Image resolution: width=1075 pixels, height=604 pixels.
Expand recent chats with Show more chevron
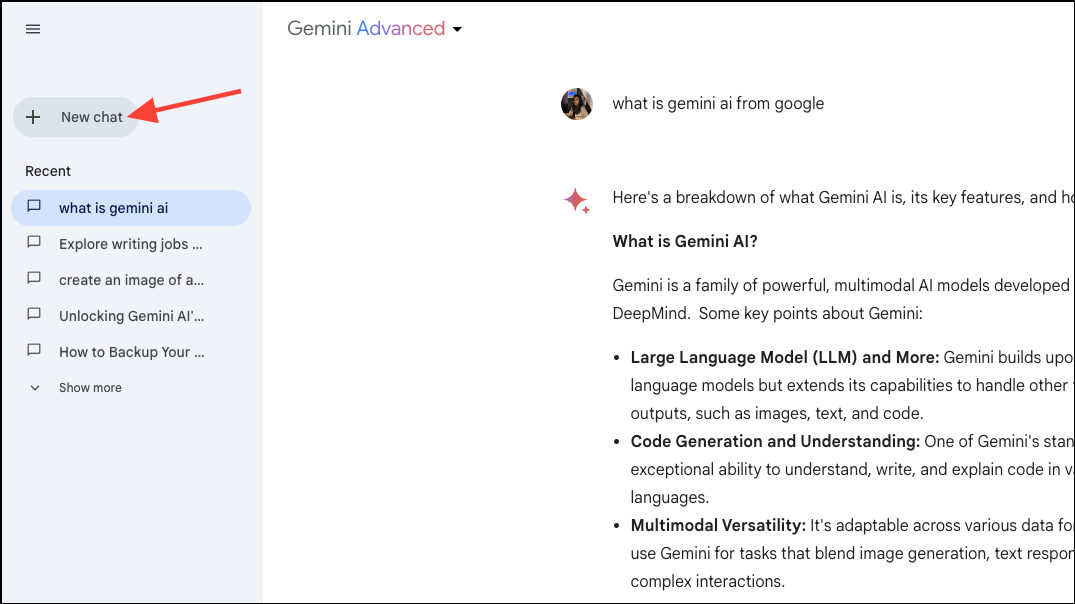click(35, 388)
